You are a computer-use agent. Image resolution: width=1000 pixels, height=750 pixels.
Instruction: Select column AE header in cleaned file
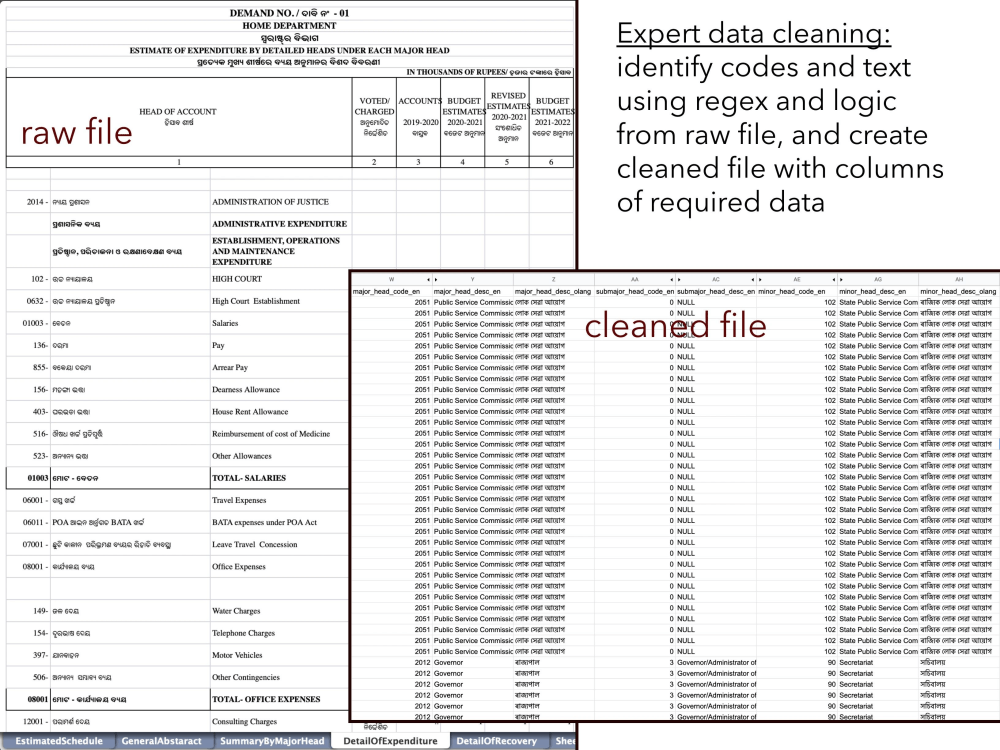[797, 279]
